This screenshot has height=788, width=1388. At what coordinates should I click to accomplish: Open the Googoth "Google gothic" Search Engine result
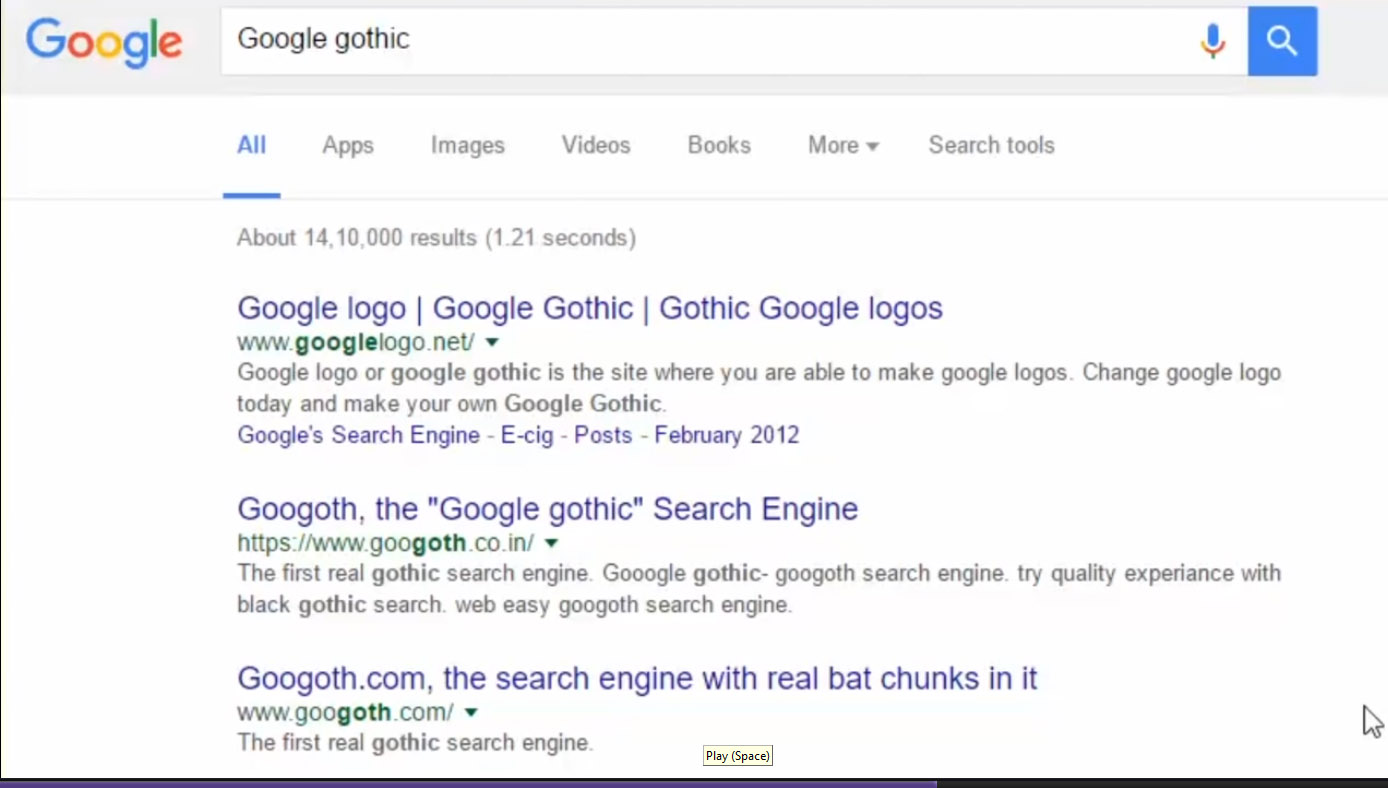[x=547, y=509]
